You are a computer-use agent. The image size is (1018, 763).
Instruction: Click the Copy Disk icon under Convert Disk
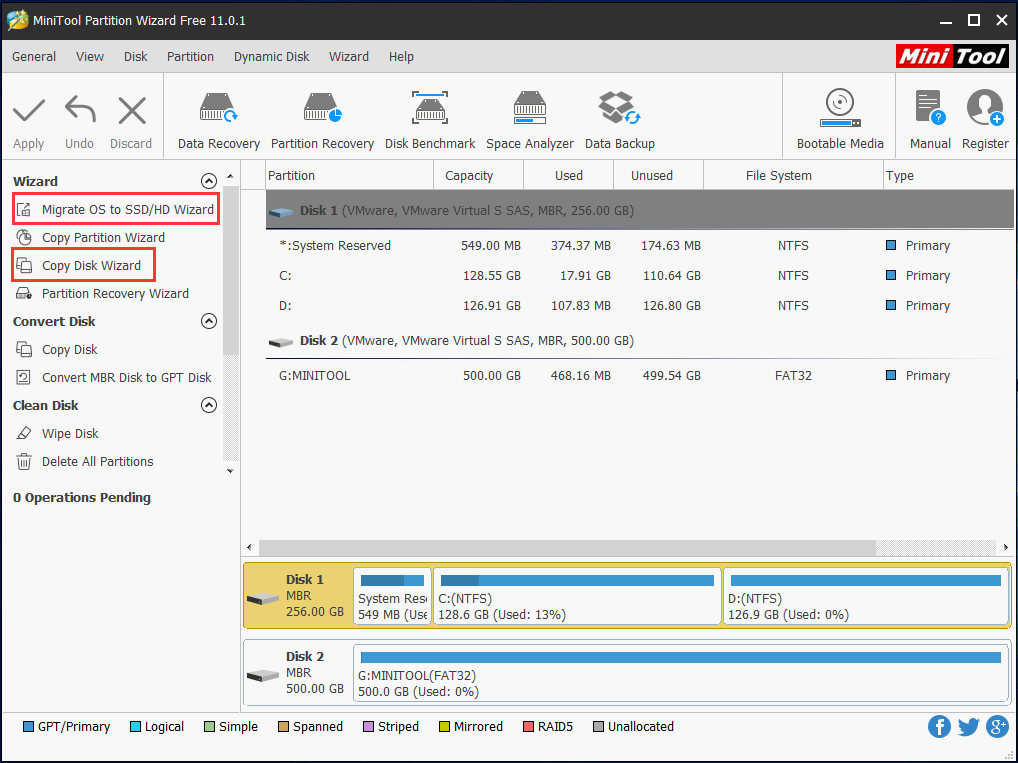point(24,349)
